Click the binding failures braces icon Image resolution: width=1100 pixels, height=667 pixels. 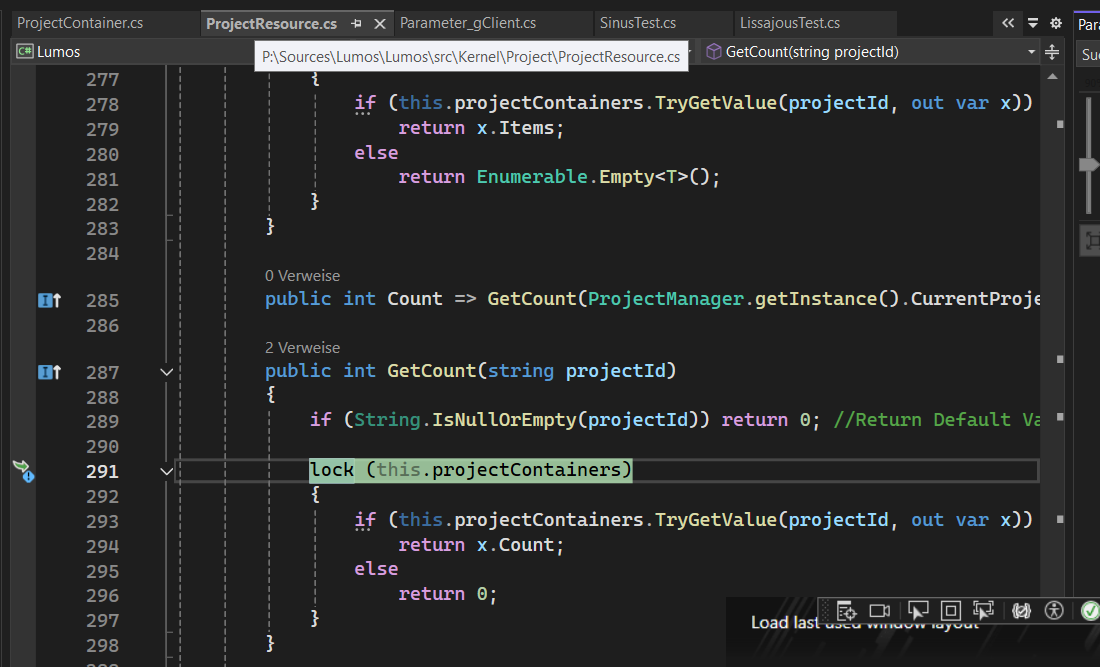pos(1021,611)
